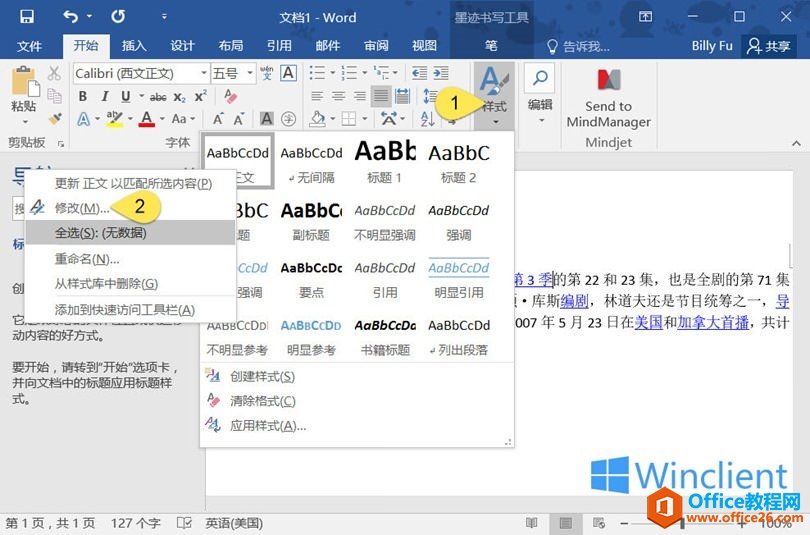The width and height of the screenshot is (810, 535).
Task: Switch to the 插入 Insert tab
Action: [x=134, y=46]
